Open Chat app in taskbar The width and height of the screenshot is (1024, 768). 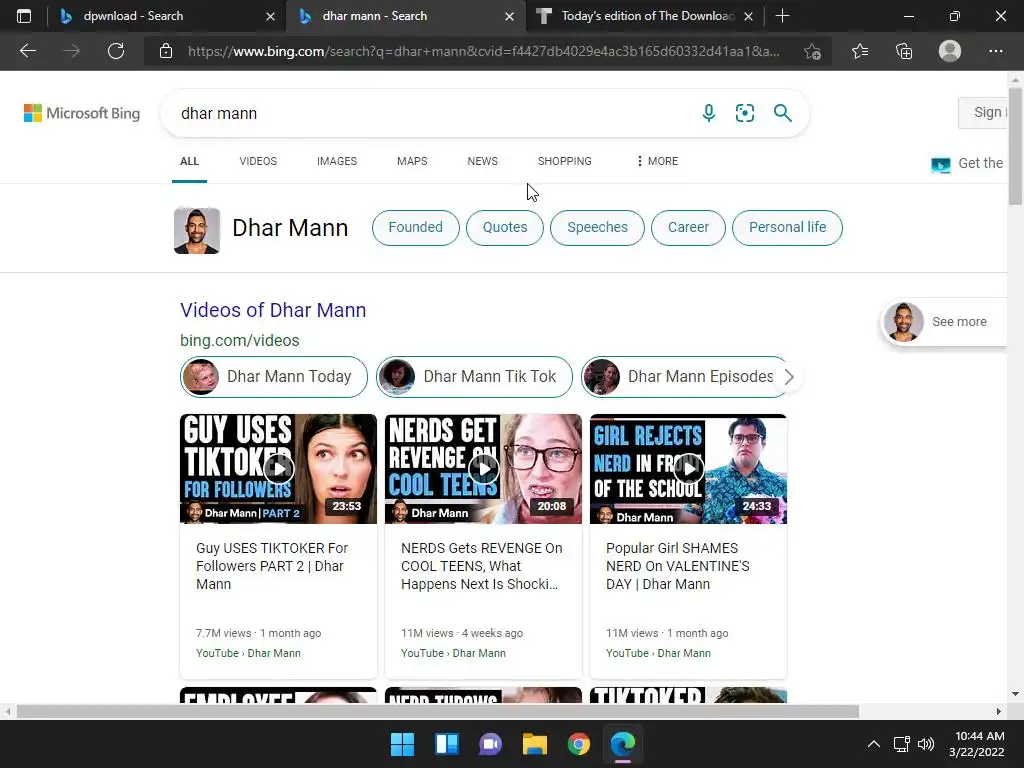(490, 744)
